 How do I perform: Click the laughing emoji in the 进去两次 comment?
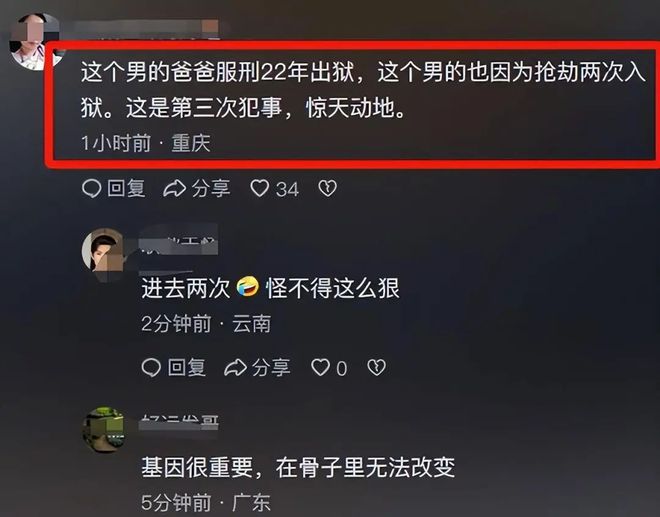click(x=248, y=287)
